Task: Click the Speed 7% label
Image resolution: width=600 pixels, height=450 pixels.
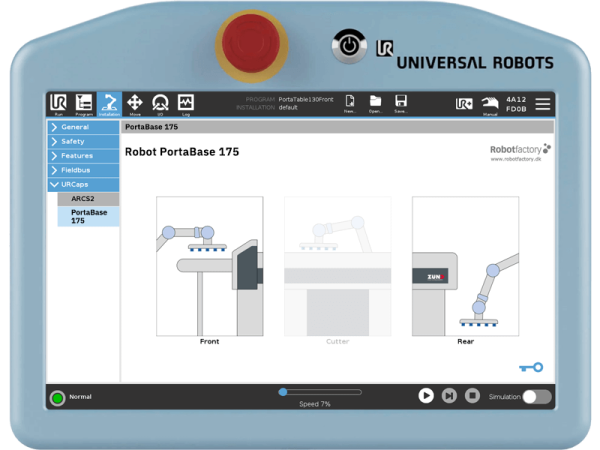Action: [315, 404]
